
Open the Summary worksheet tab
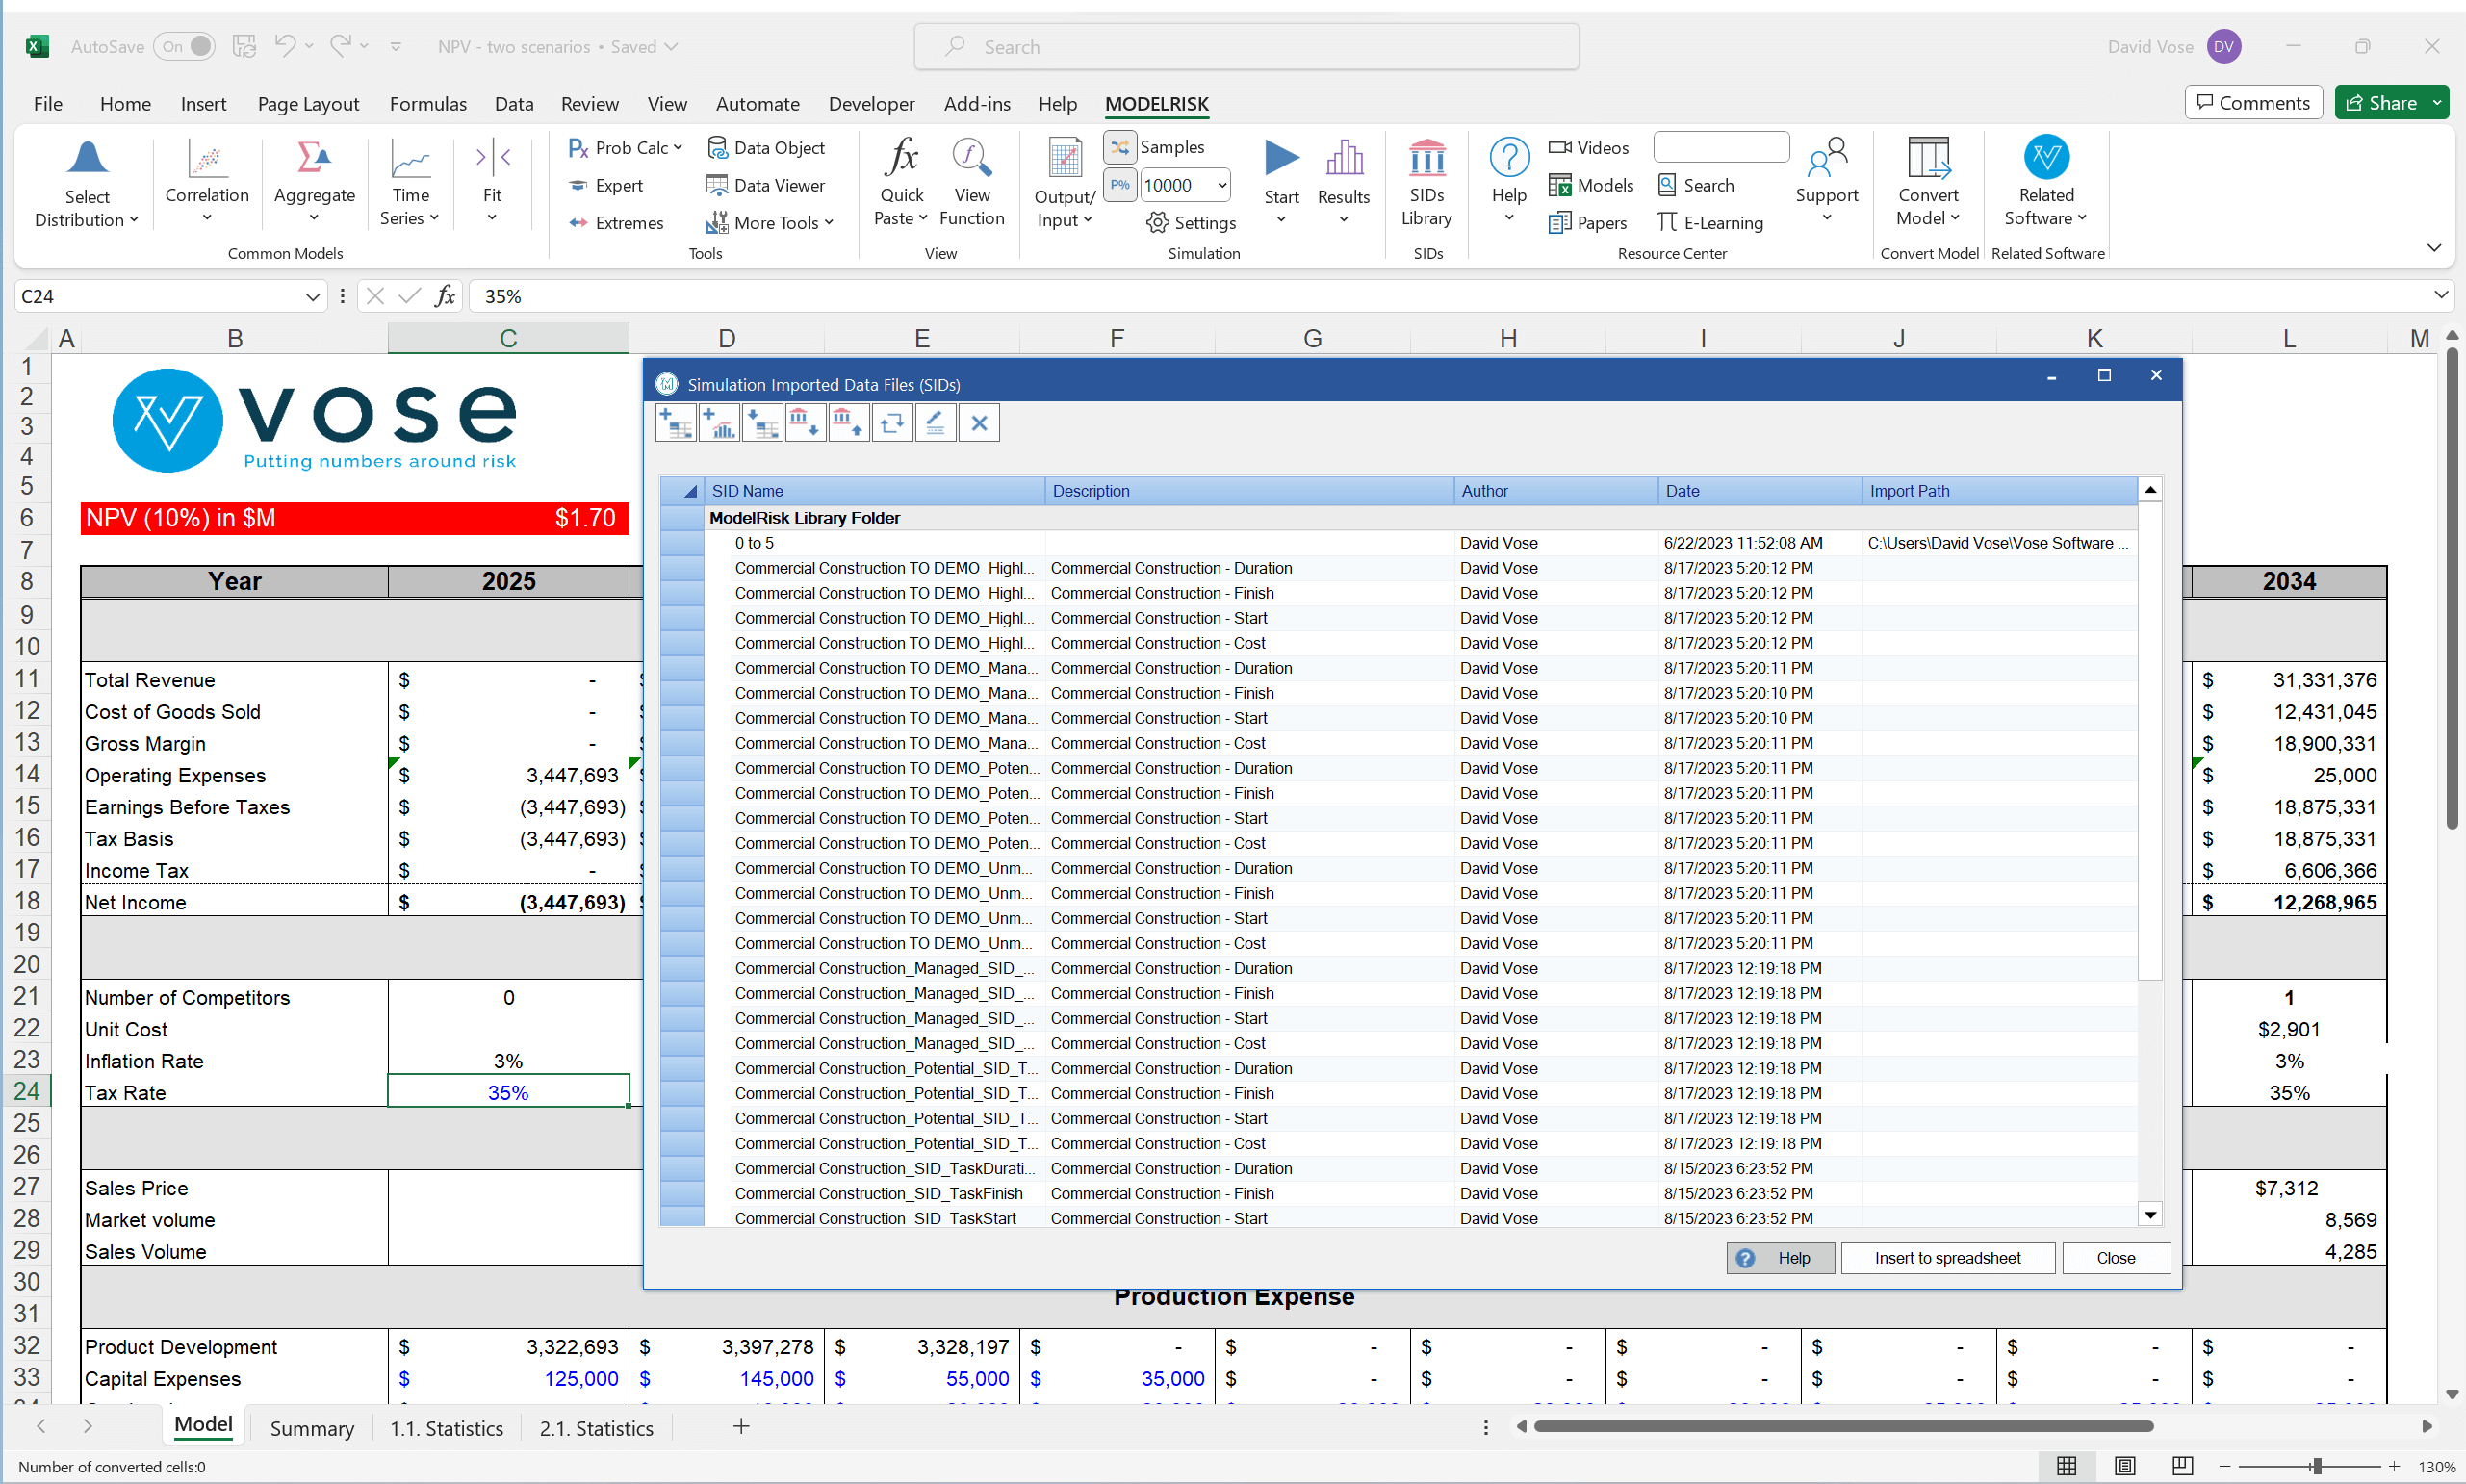pos(311,1427)
